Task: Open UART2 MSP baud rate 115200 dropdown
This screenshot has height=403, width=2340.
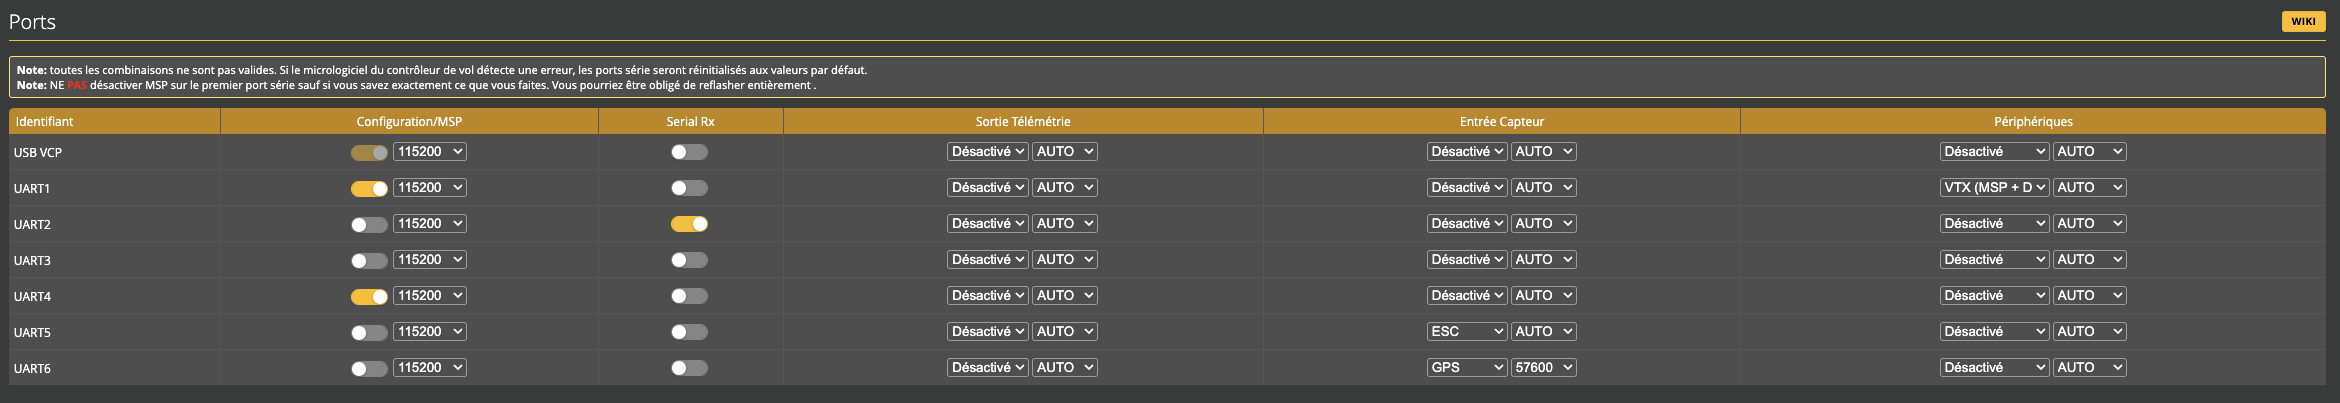Action: (430, 223)
